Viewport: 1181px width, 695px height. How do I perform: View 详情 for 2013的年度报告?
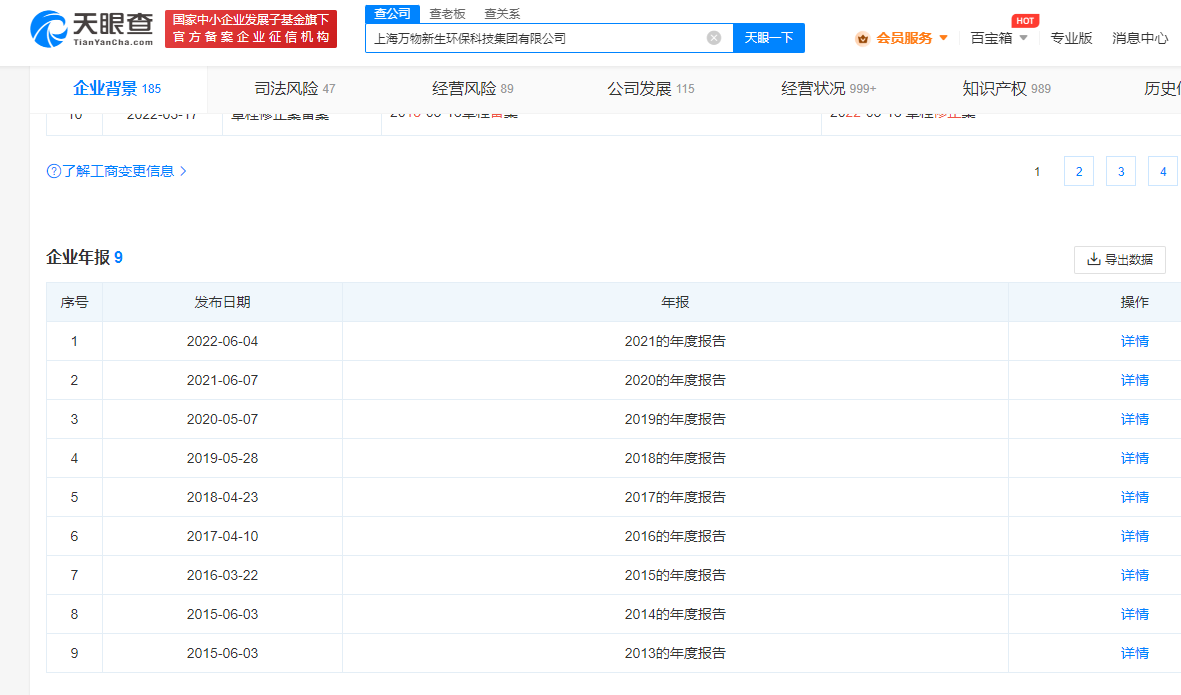(x=1134, y=653)
